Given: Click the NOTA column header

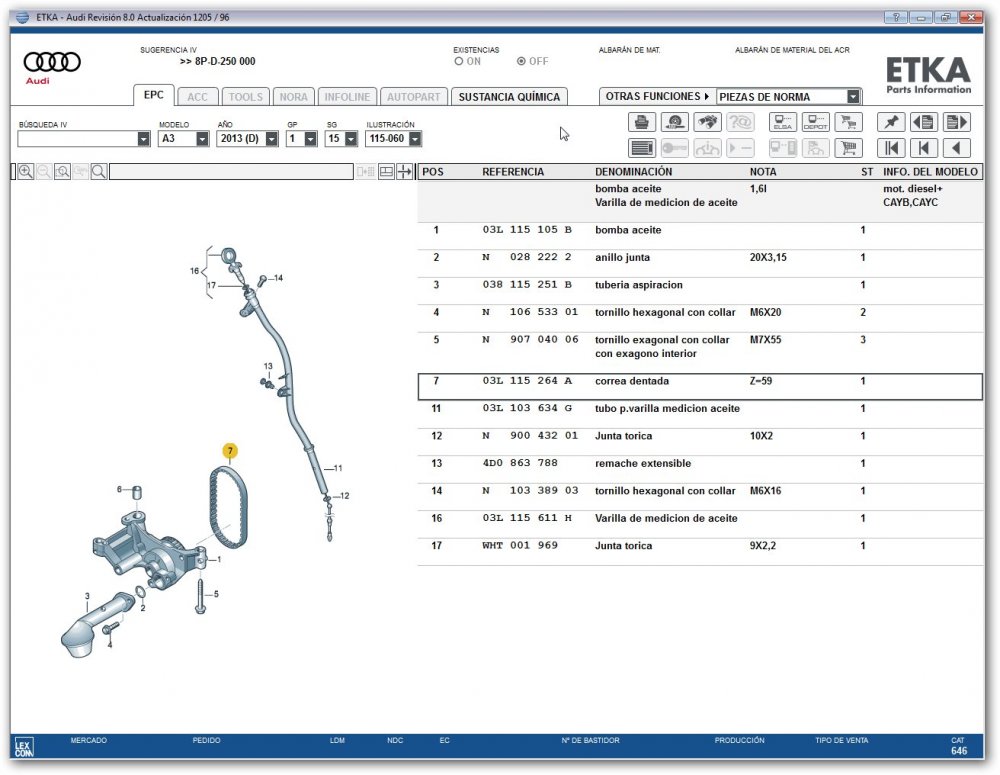Looking at the screenshot, I should point(763,172).
